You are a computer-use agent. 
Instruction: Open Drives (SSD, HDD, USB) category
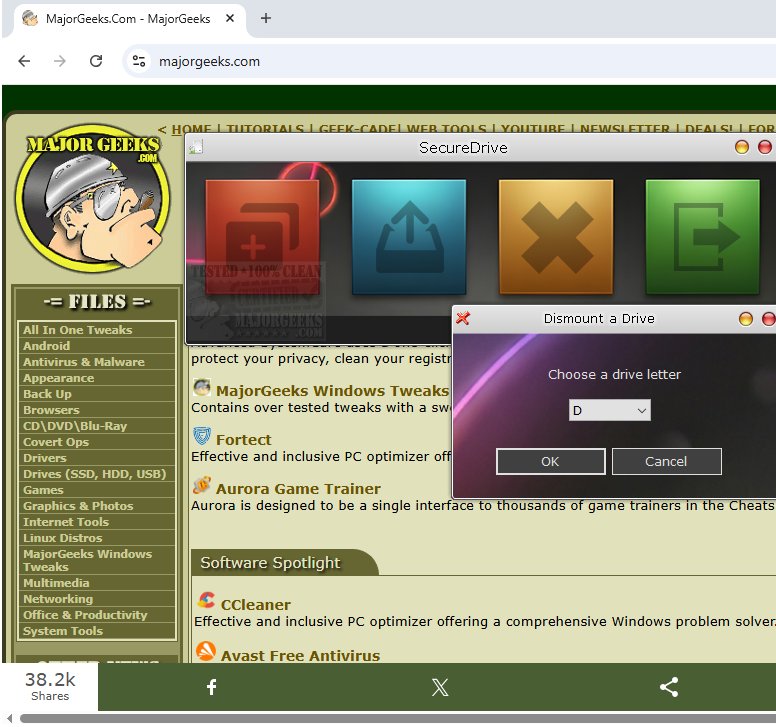point(95,474)
